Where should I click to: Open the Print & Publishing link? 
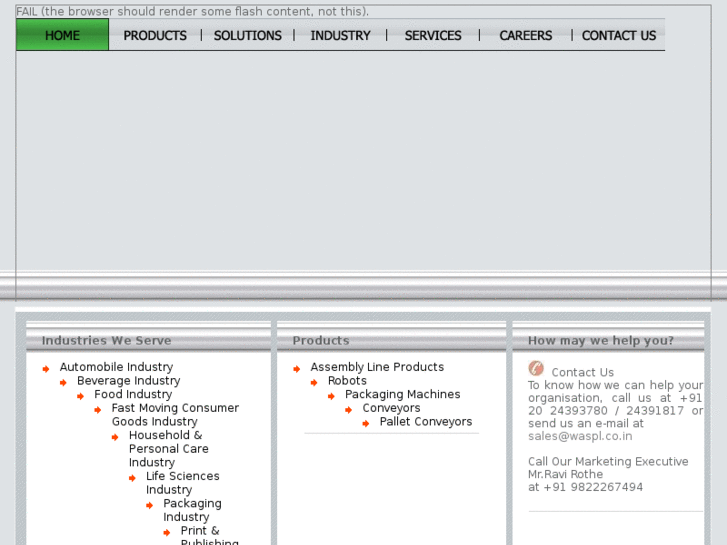click(x=210, y=537)
